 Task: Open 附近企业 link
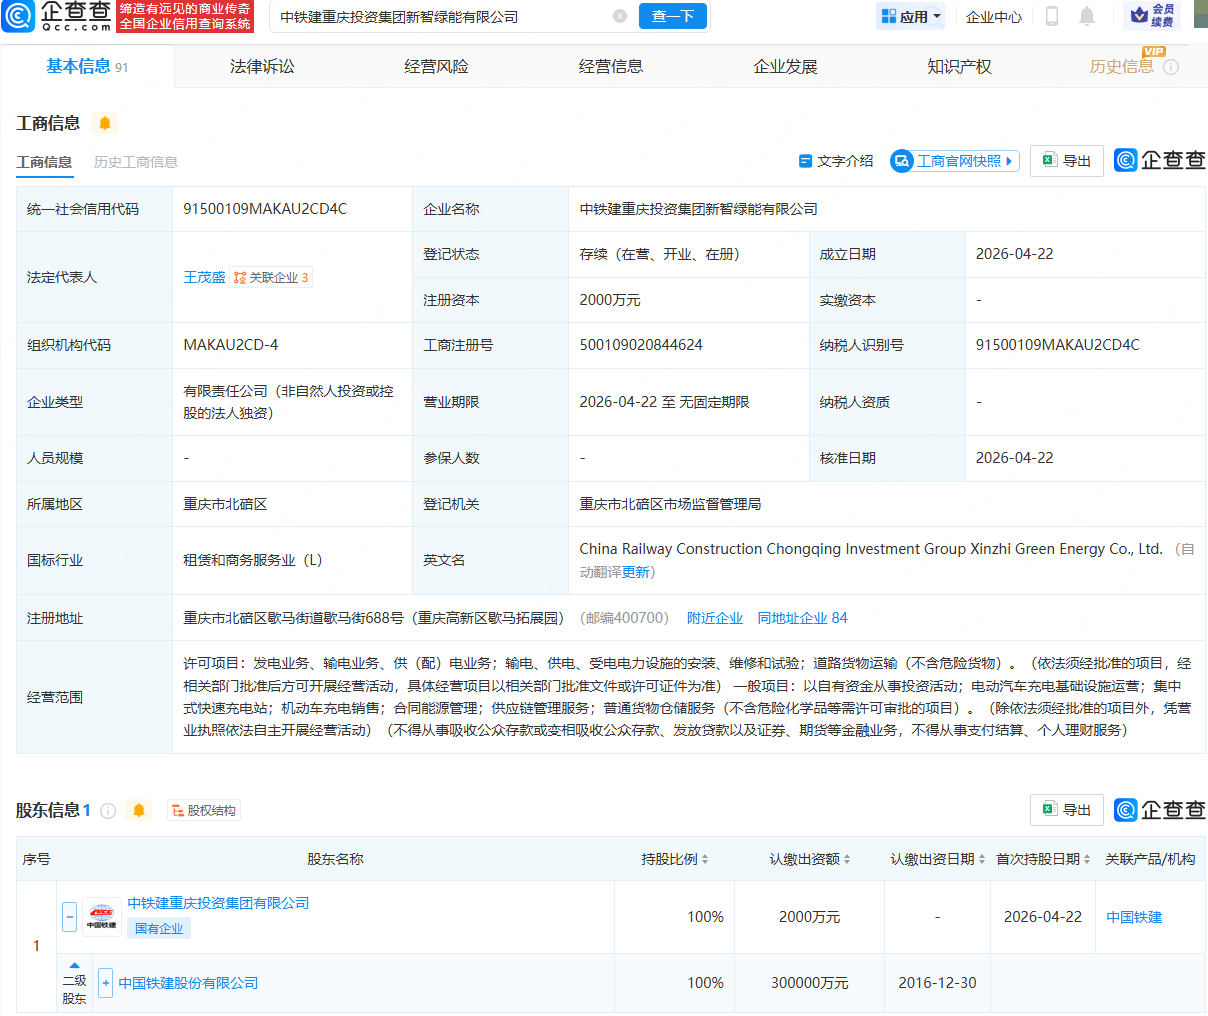[715, 618]
